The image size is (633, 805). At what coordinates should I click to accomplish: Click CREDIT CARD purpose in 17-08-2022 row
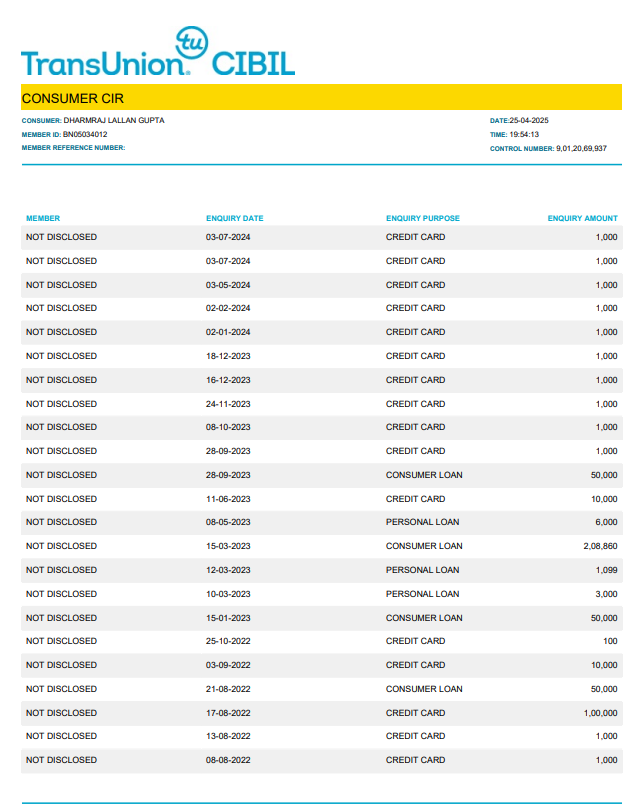point(415,713)
